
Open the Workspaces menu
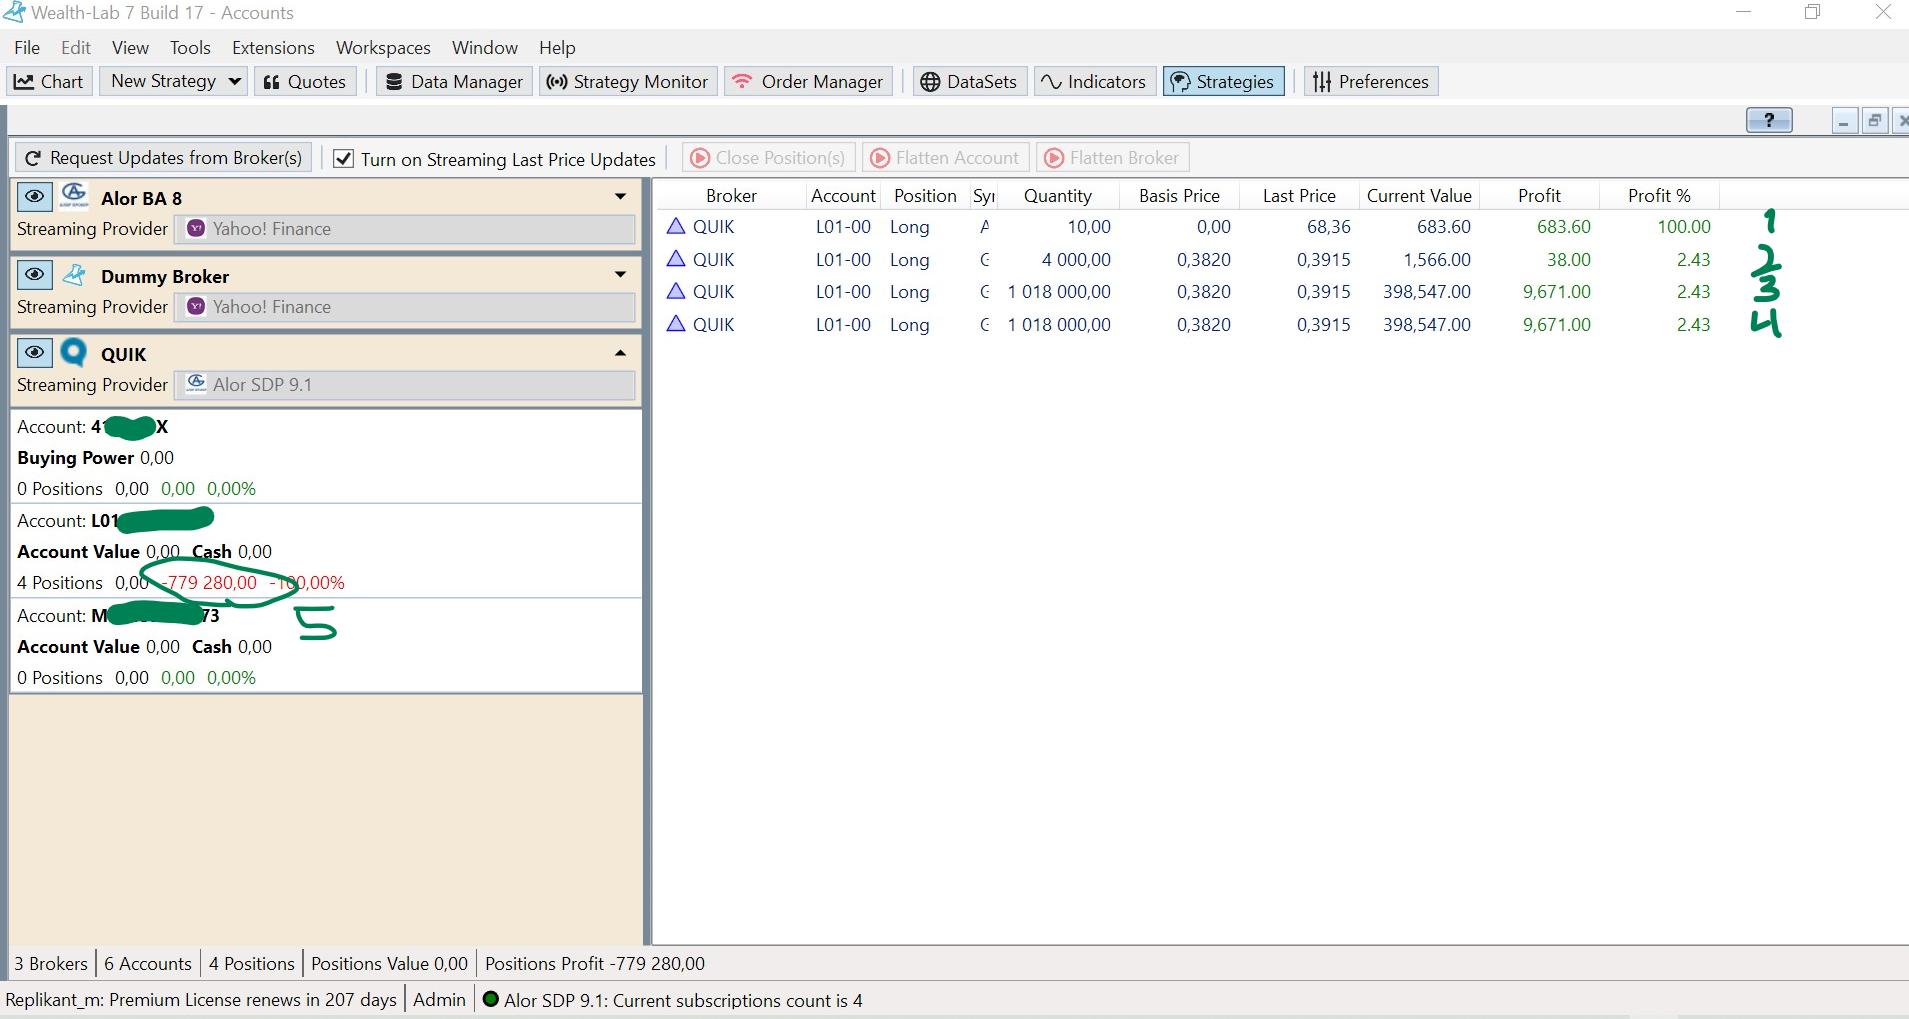point(383,48)
